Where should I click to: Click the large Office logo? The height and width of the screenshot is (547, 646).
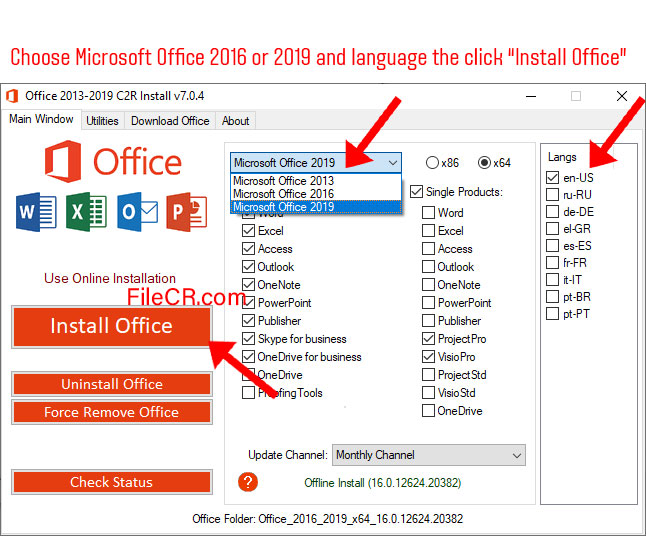tap(113, 161)
